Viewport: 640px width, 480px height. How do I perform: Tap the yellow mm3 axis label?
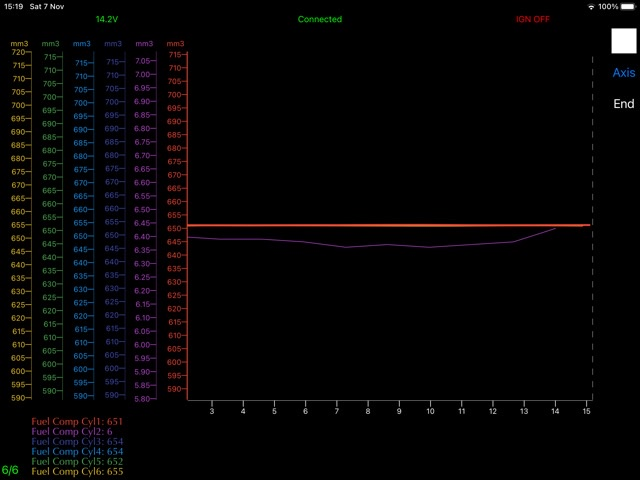[19, 44]
